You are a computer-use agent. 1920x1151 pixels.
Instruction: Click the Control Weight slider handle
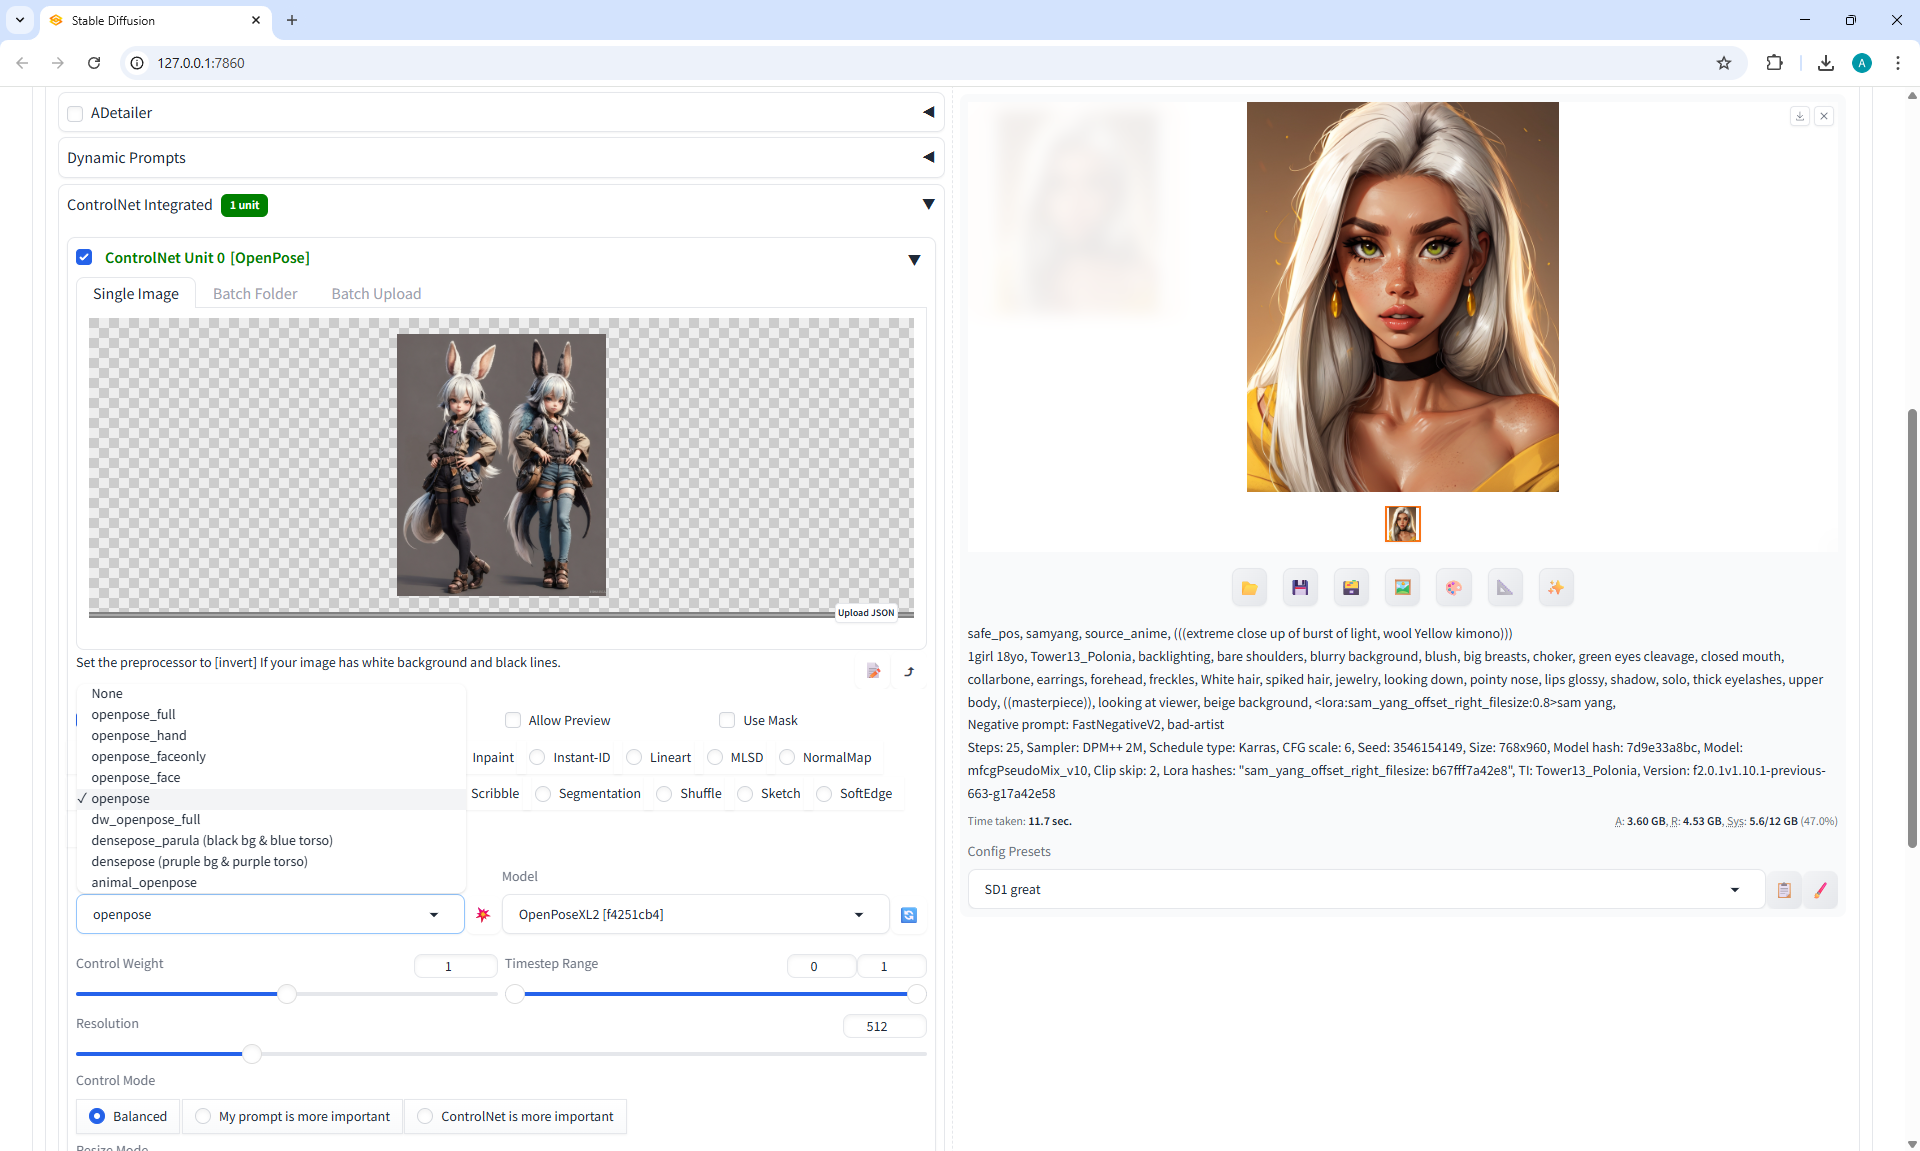tap(287, 994)
